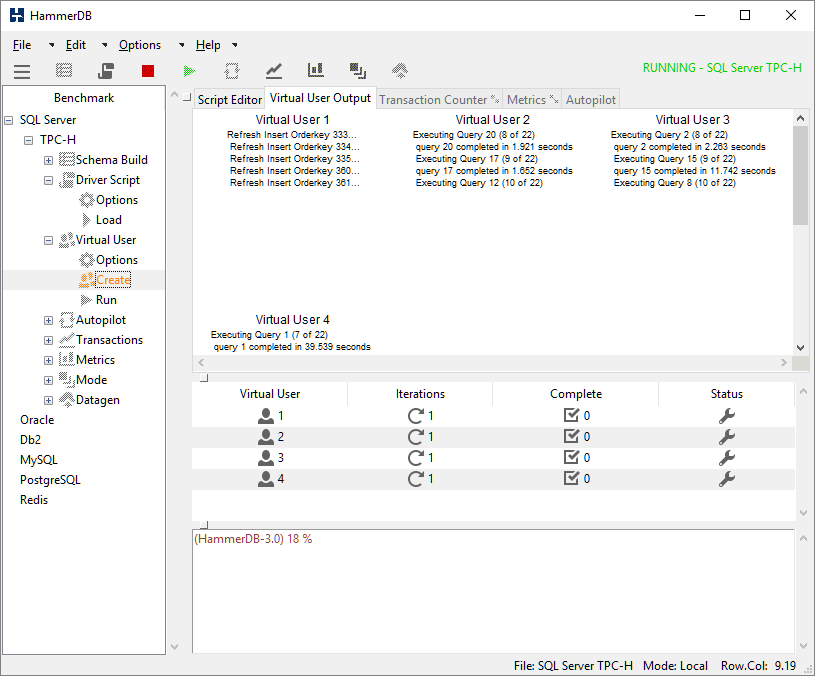
Task: Click the Driver Script Options gear icon
Action: tap(86, 200)
